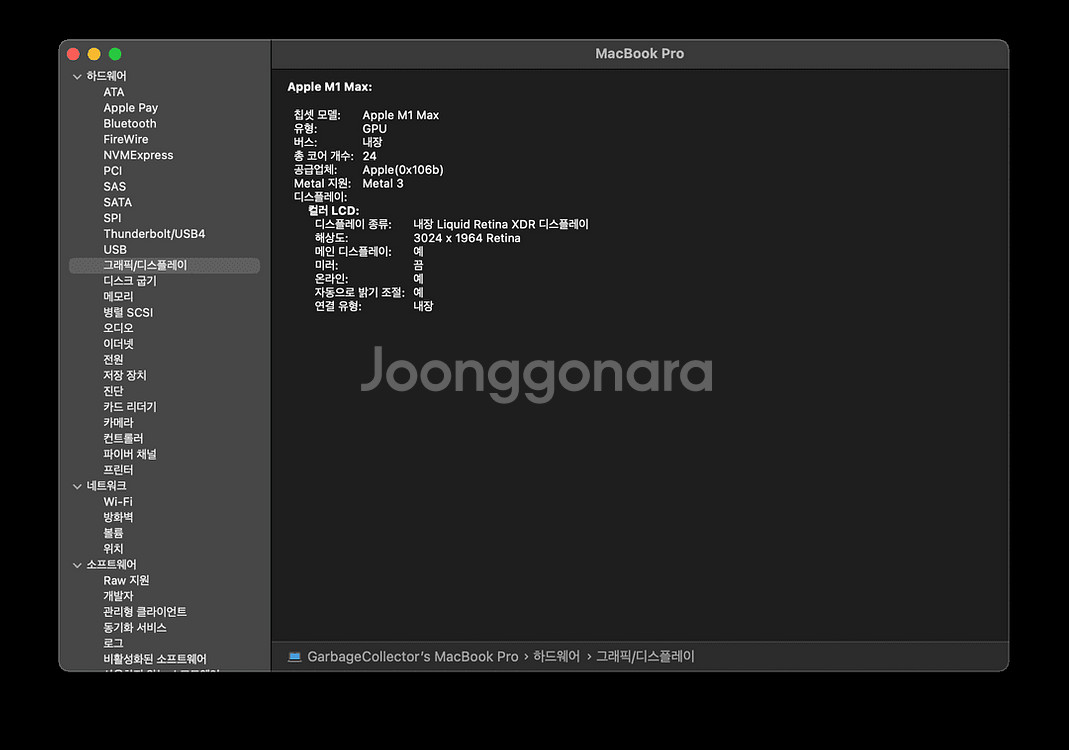Viewport: 1069px width, 750px height.
Task: Open the 전원 entry
Action: pyautogui.click(x=113, y=359)
